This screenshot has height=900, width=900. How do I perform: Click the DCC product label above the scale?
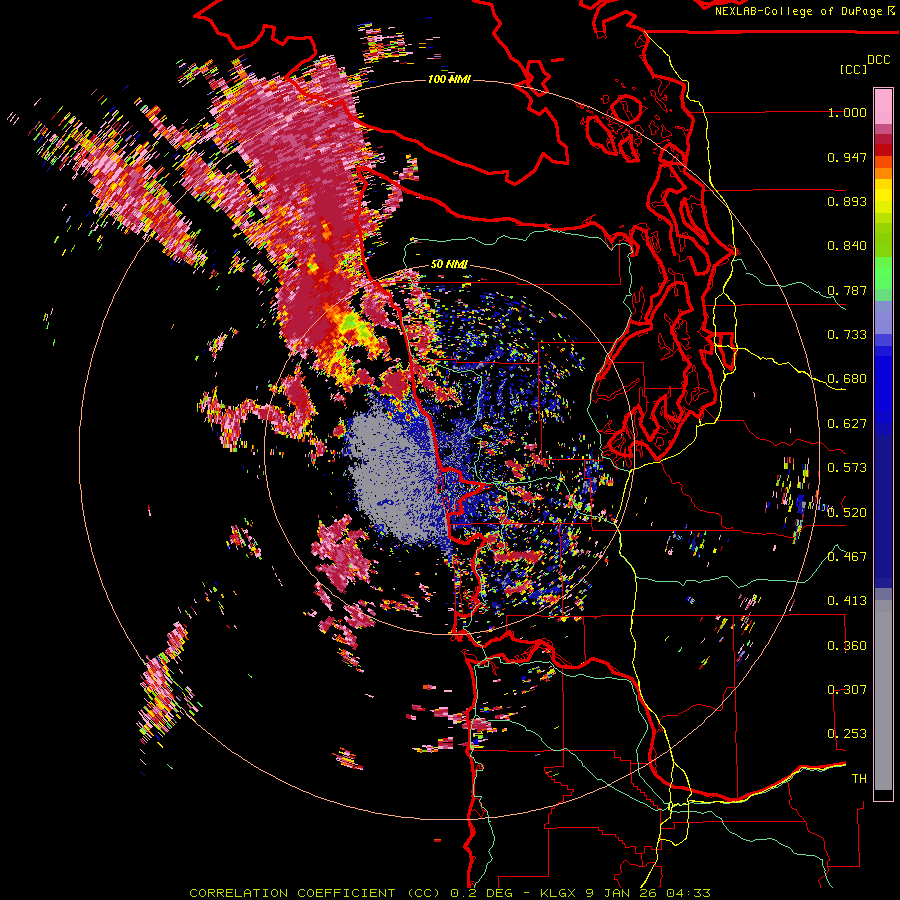click(x=878, y=60)
